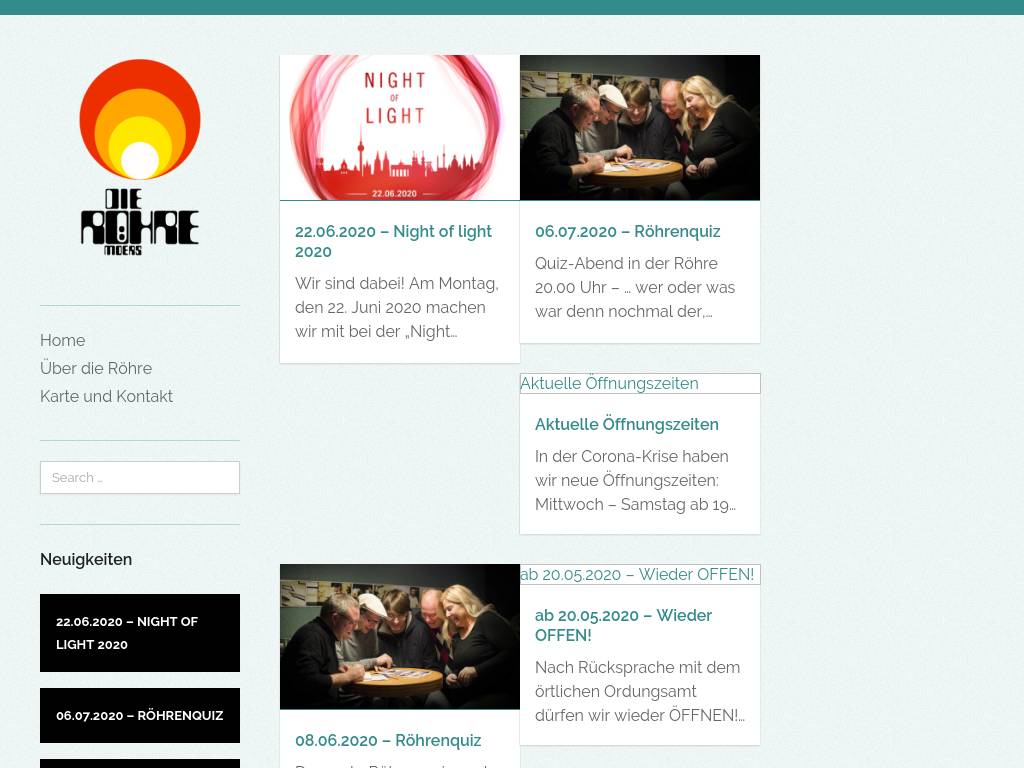This screenshot has width=1024, height=768.
Task: Open the Home menu item
Action: tap(63, 340)
